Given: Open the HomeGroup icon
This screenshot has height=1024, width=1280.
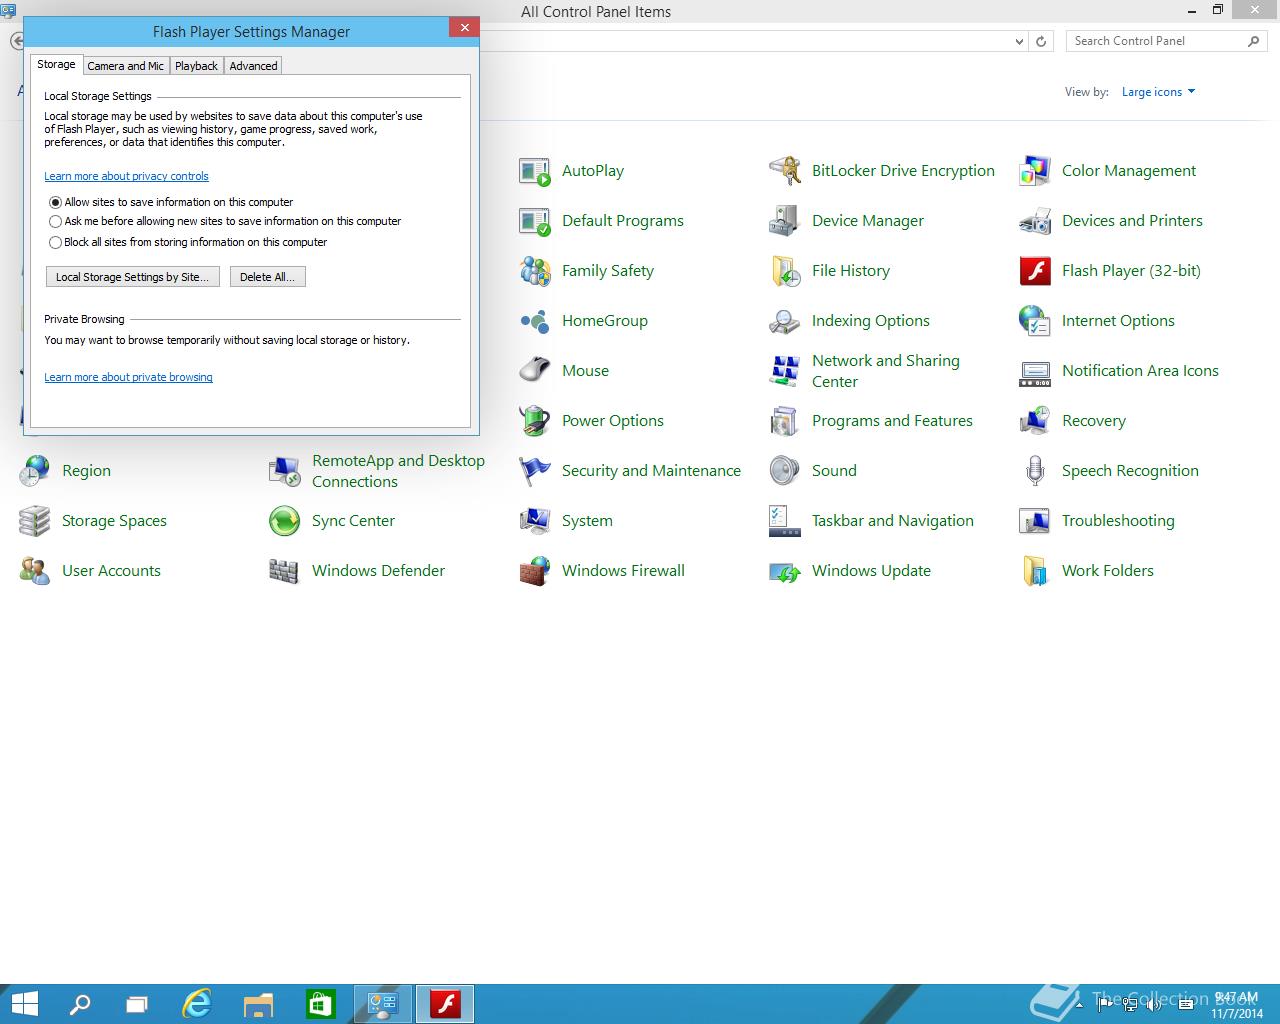Looking at the screenshot, I should tap(535, 321).
